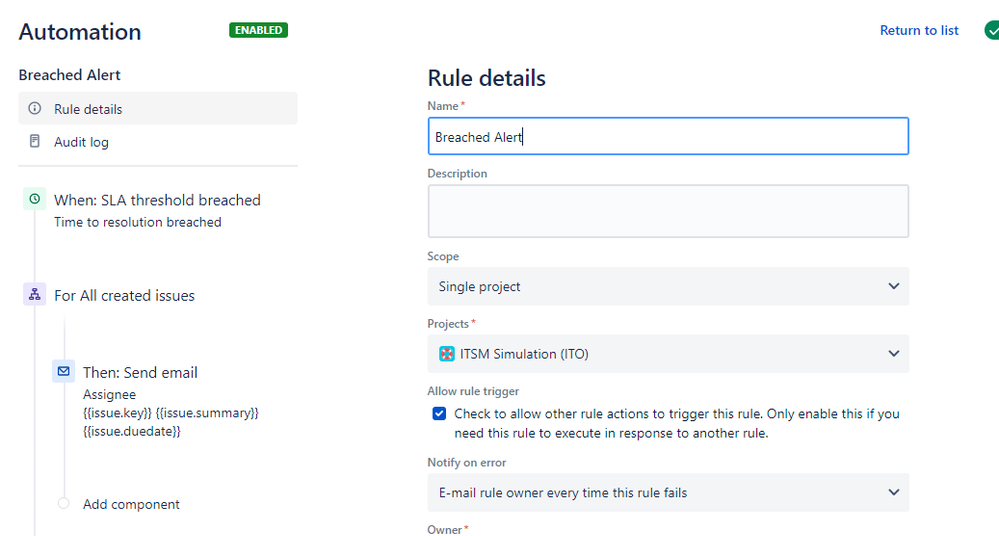This screenshot has height=536, width=999.
Task: Click the Return to list link
Action: [x=919, y=30]
